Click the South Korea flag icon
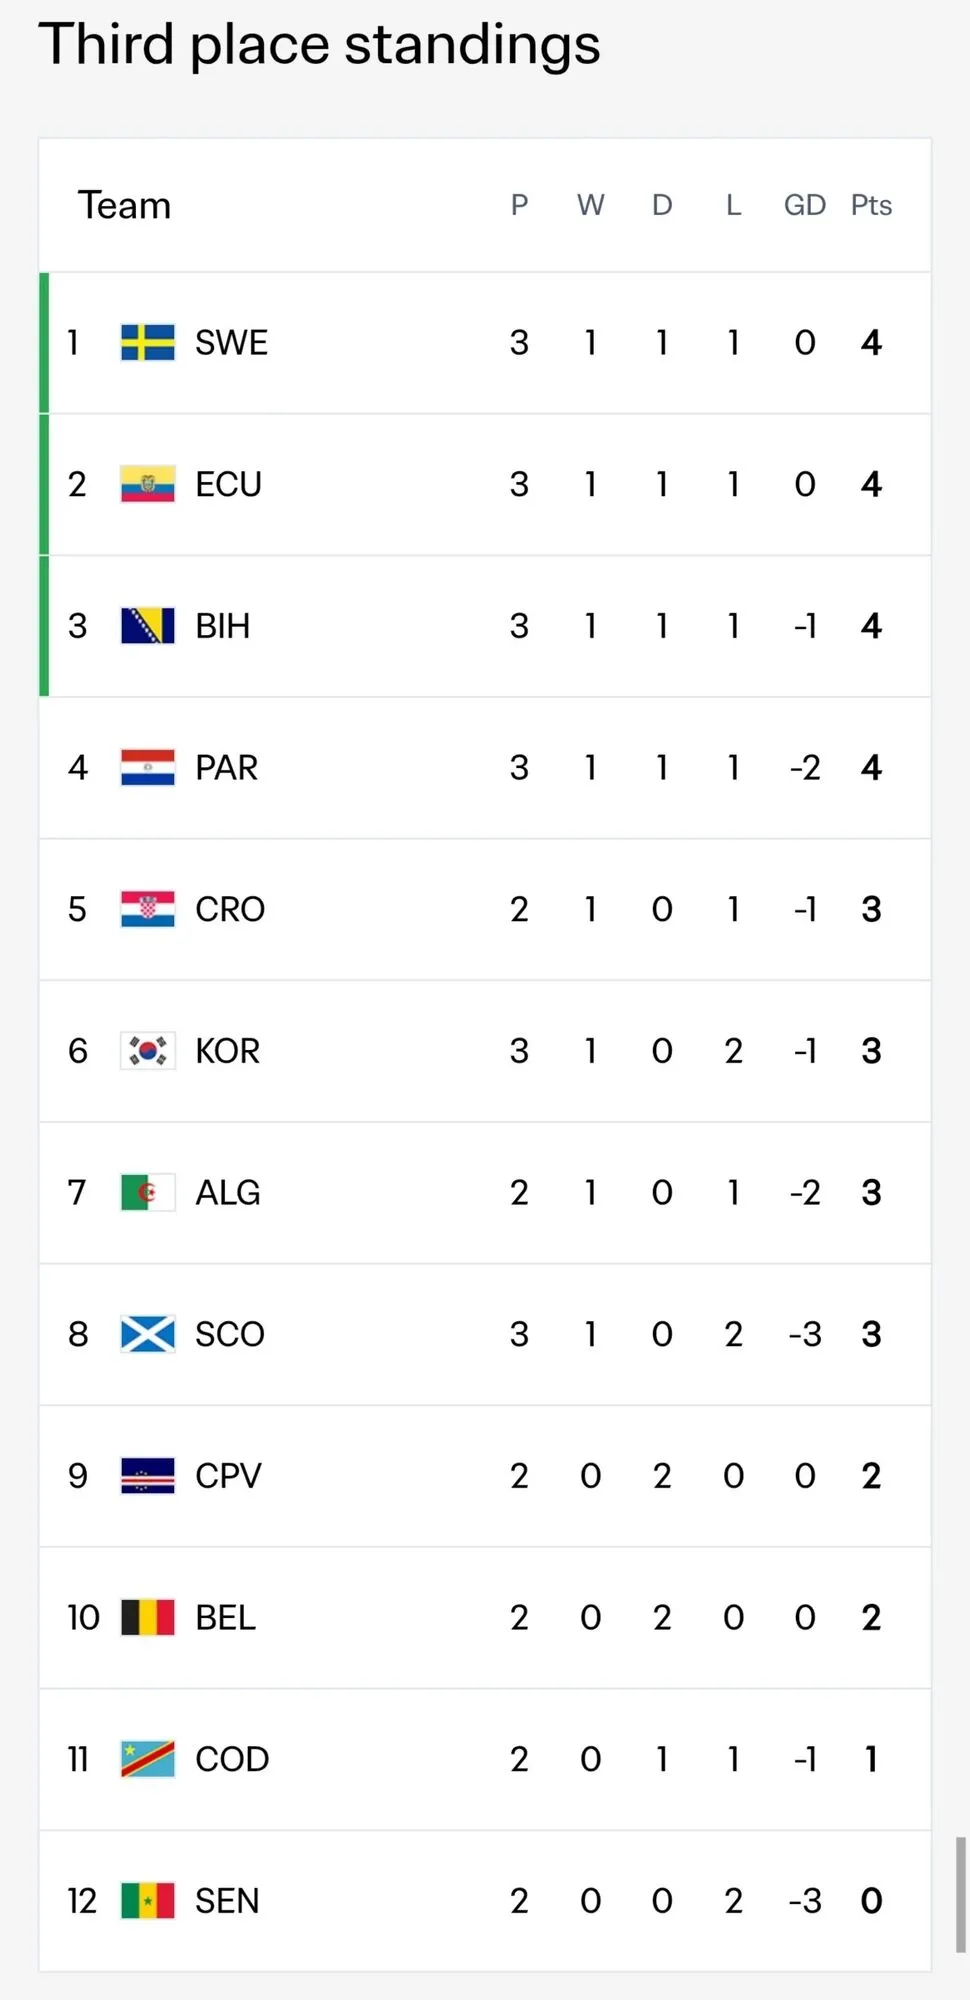The height and width of the screenshot is (2000, 970). point(148,1051)
